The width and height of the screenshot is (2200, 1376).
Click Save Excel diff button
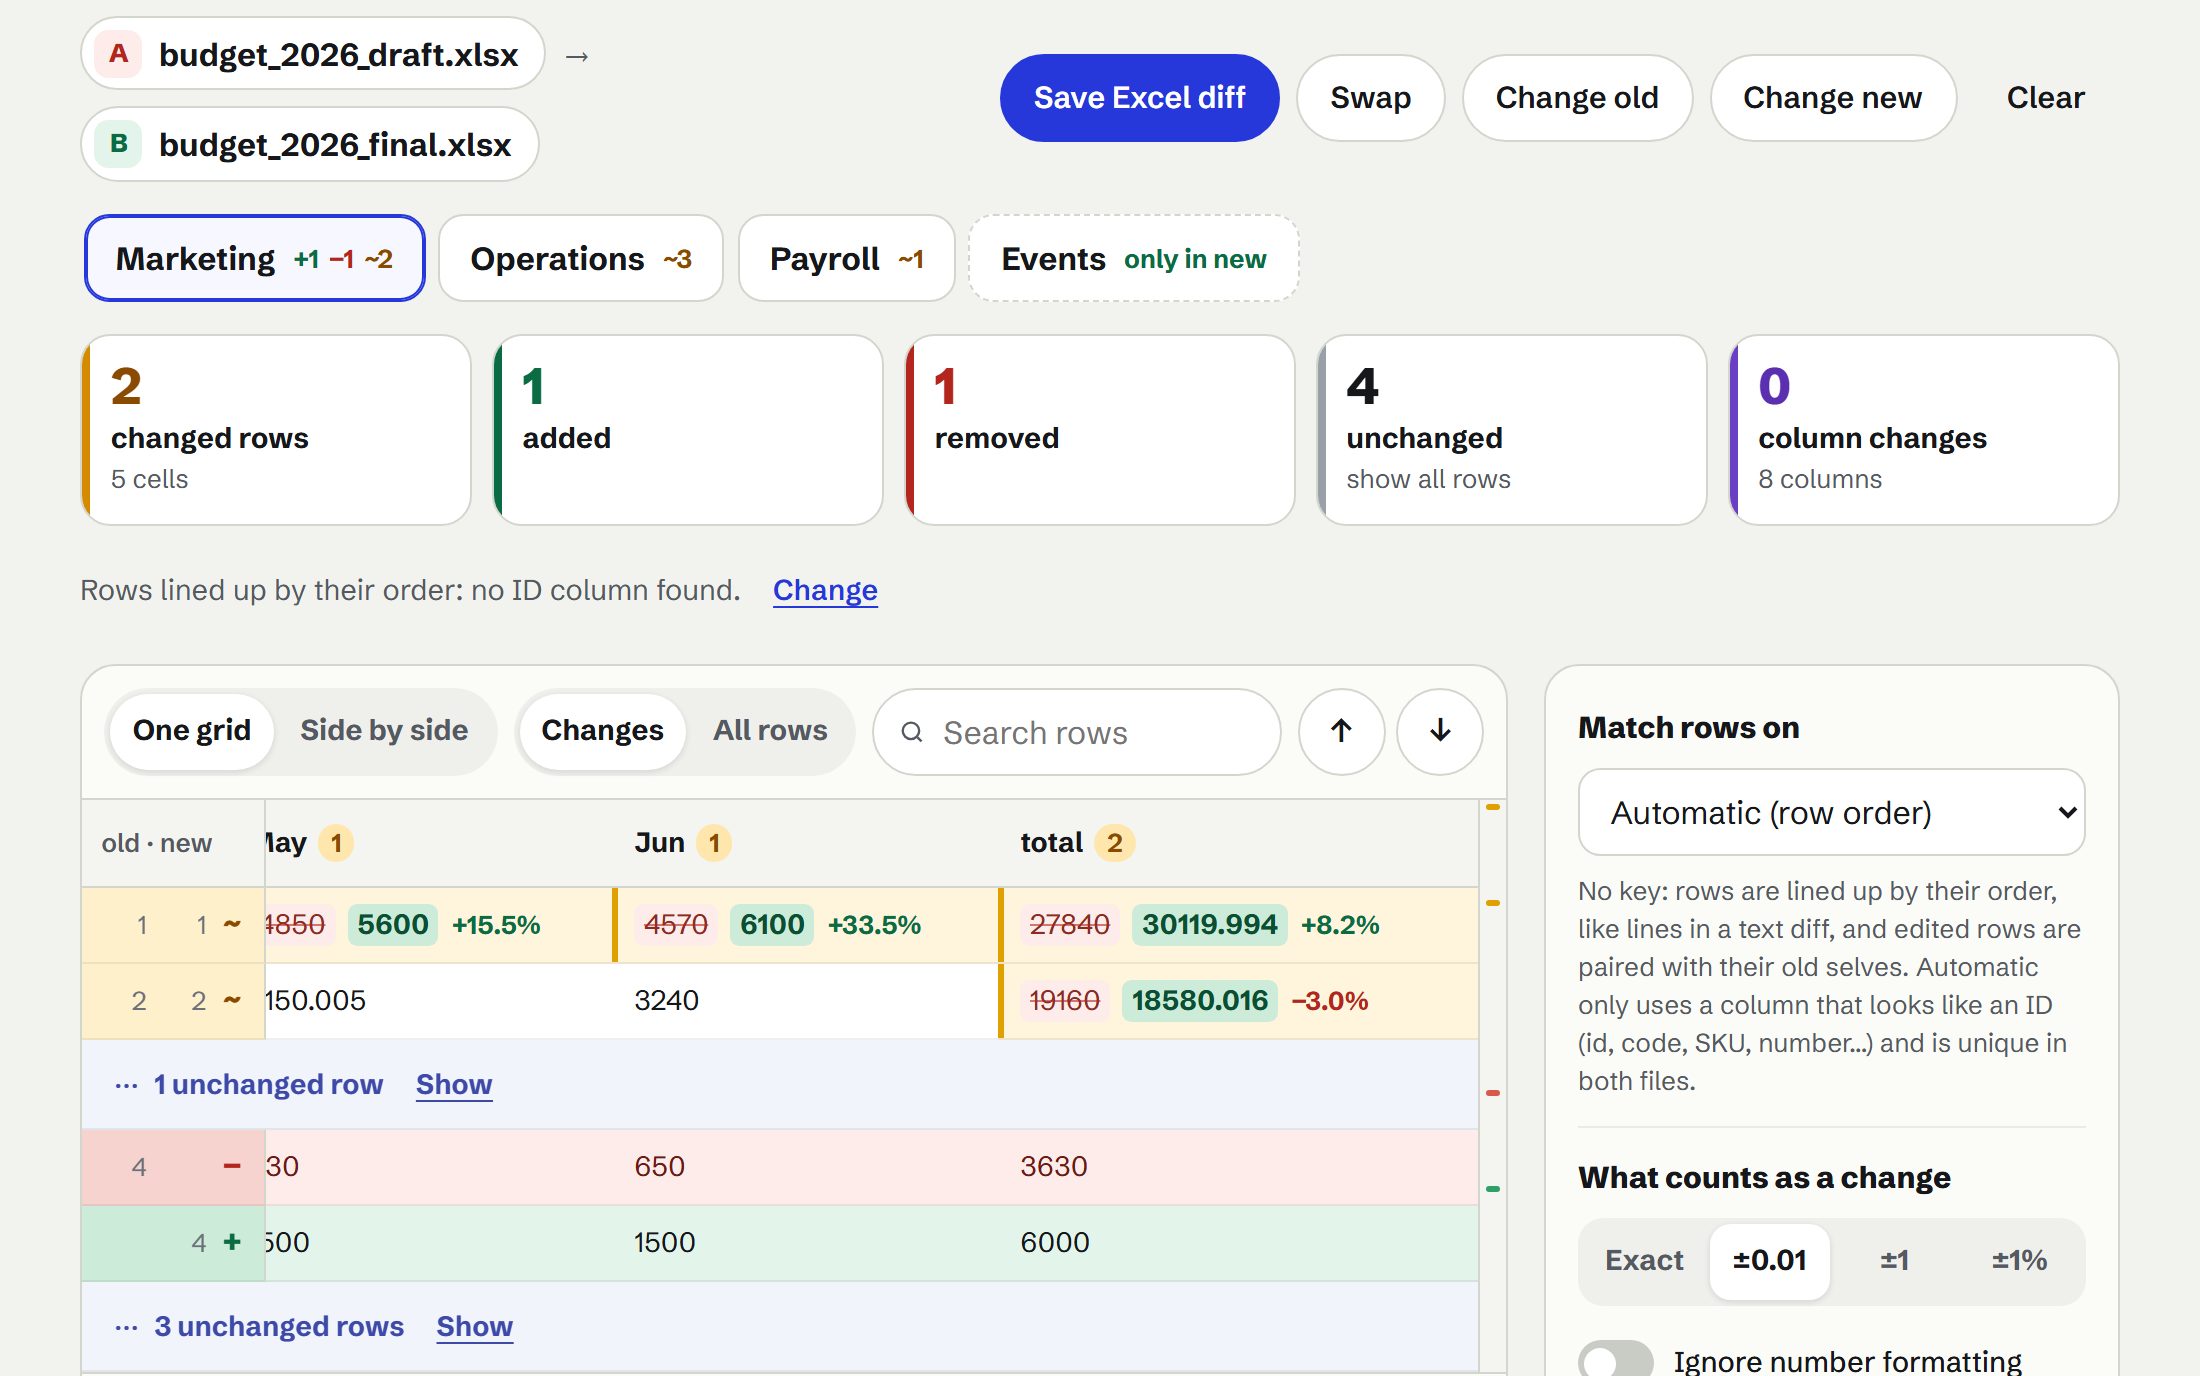click(1139, 97)
